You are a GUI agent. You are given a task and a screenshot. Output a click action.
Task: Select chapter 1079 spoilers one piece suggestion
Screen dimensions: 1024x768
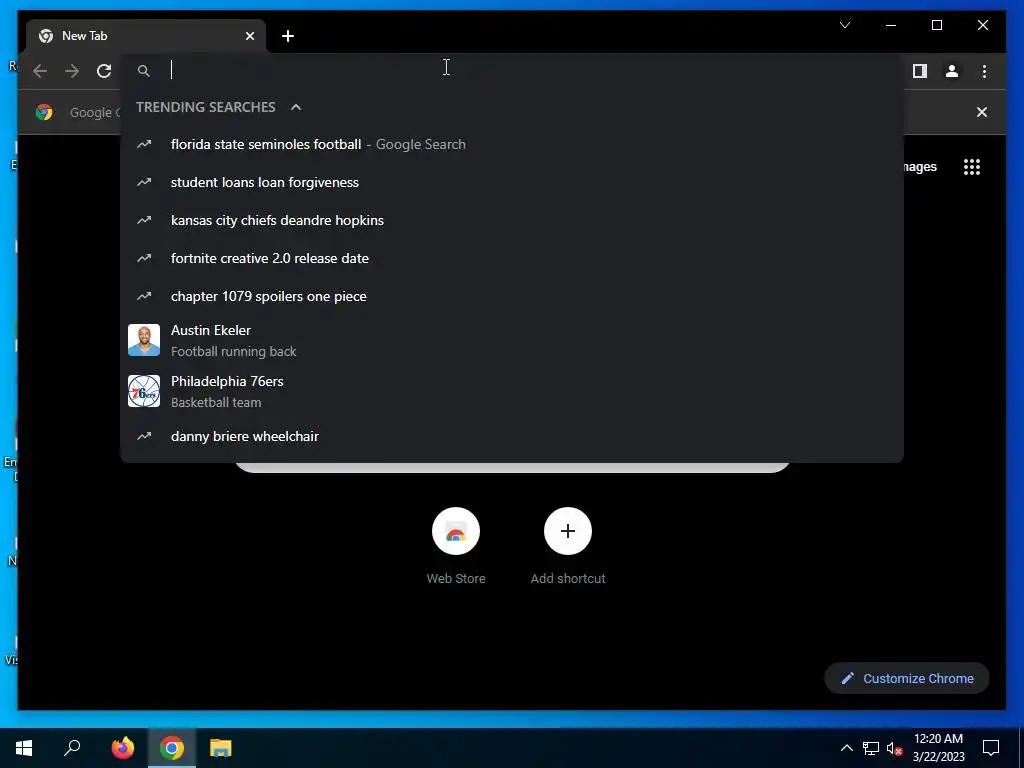pos(512,296)
